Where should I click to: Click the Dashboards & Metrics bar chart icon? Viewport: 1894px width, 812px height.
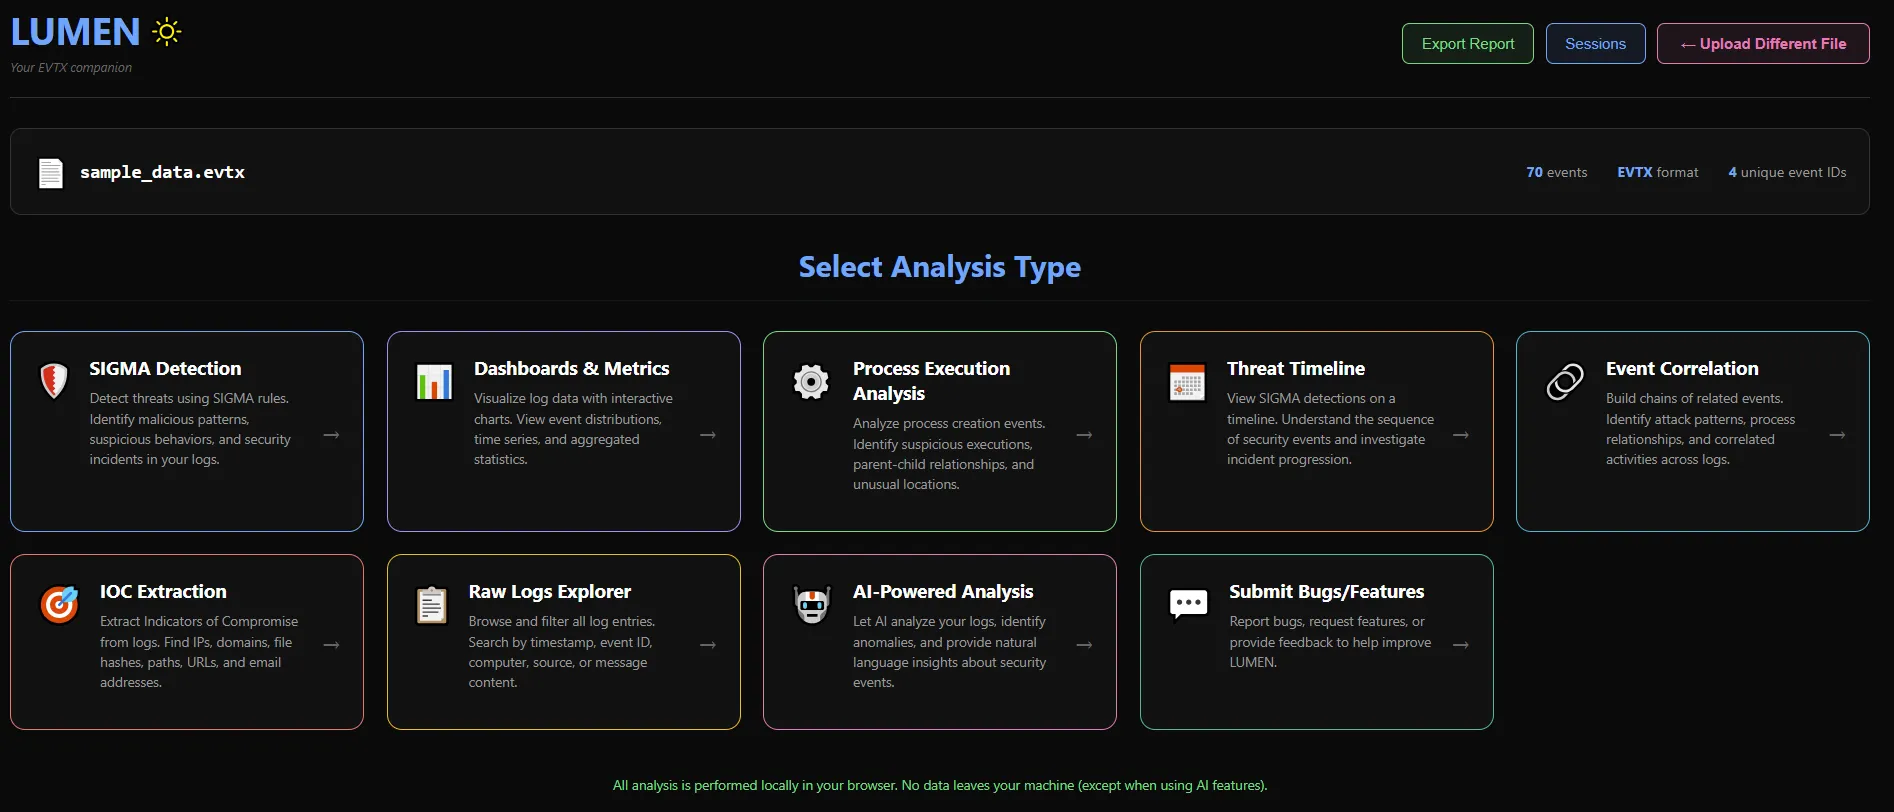point(434,382)
